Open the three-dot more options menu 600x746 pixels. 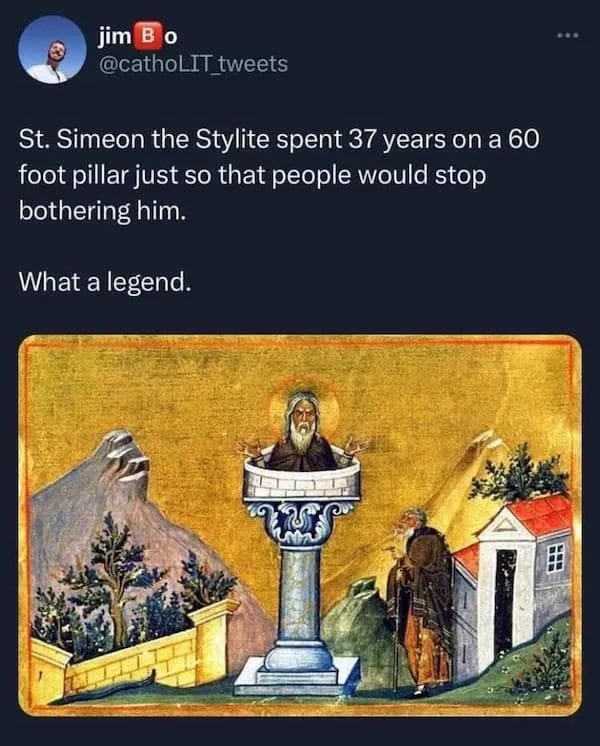pos(569,36)
